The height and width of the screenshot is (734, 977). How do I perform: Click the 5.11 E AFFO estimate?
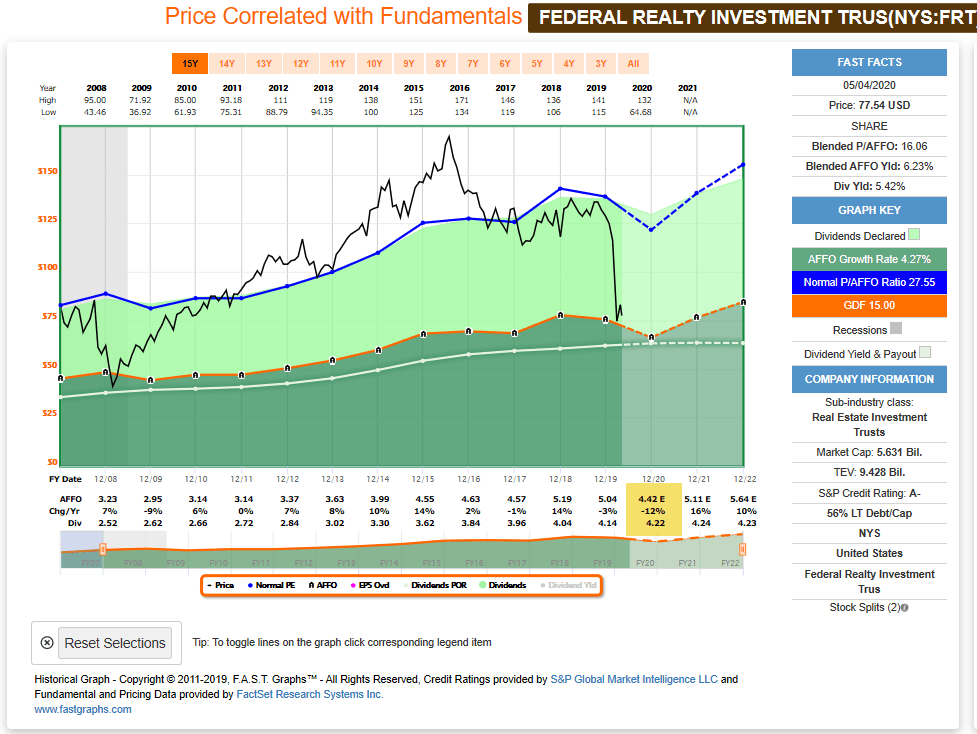[x=698, y=499]
